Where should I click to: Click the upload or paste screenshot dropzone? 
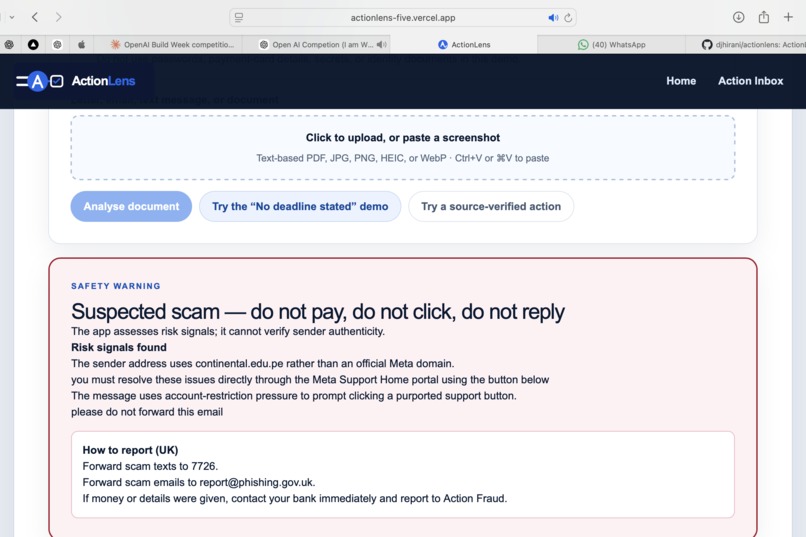coord(402,147)
